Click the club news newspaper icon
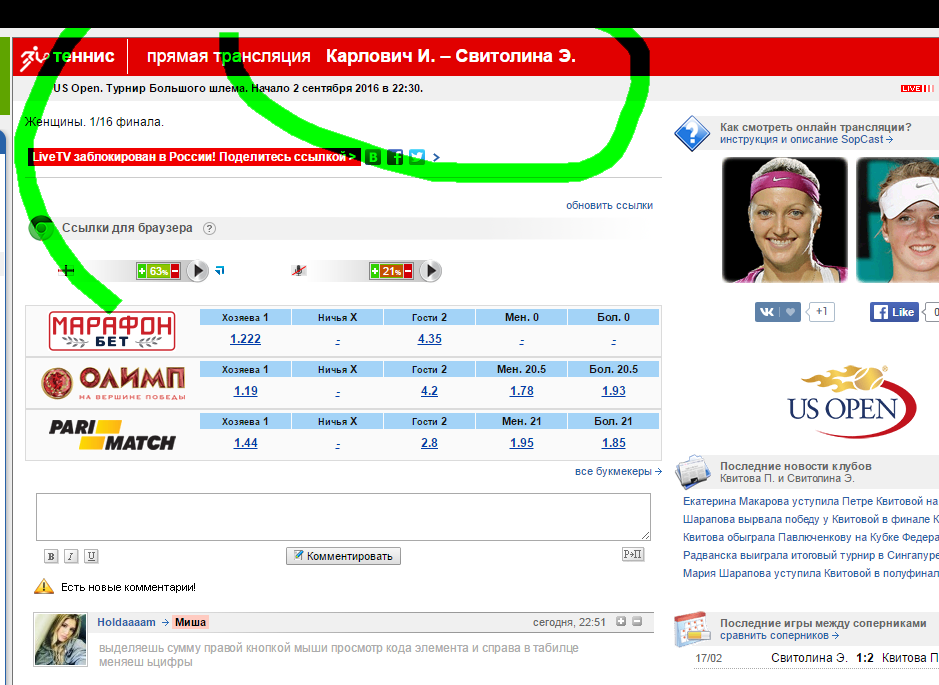This screenshot has width=939, height=685. [x=693, y=472]
